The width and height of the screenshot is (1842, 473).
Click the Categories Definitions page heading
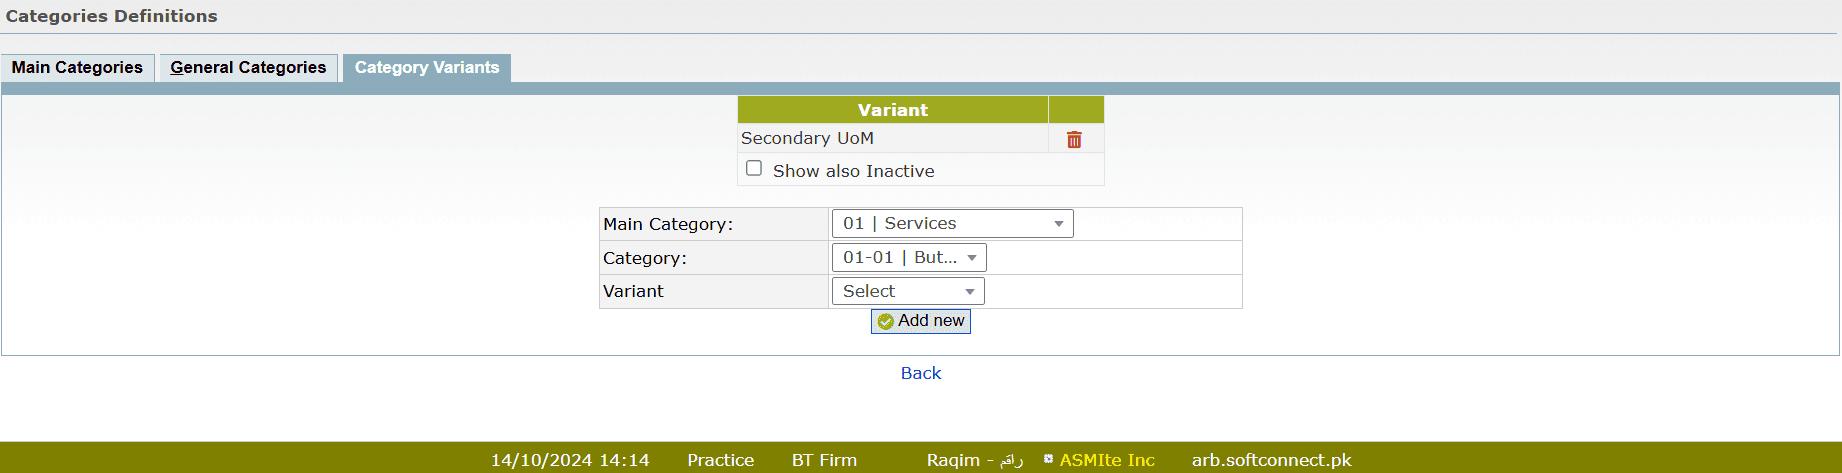click(112, 16)
